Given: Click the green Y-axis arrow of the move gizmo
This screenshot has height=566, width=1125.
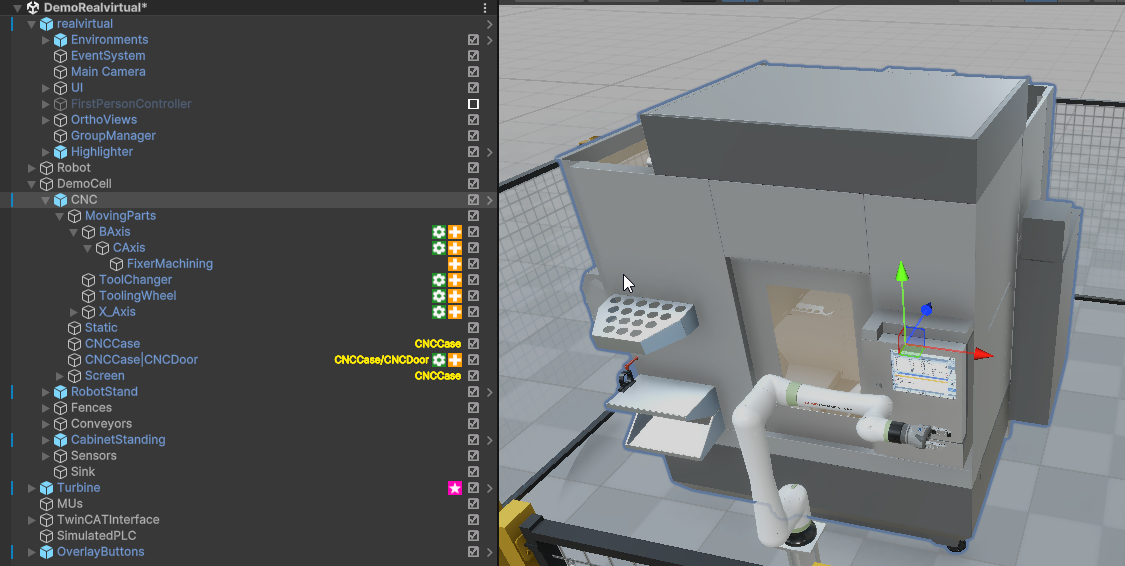Looking at the screenshot, I should pyautogui.click(x=901, y=272).
